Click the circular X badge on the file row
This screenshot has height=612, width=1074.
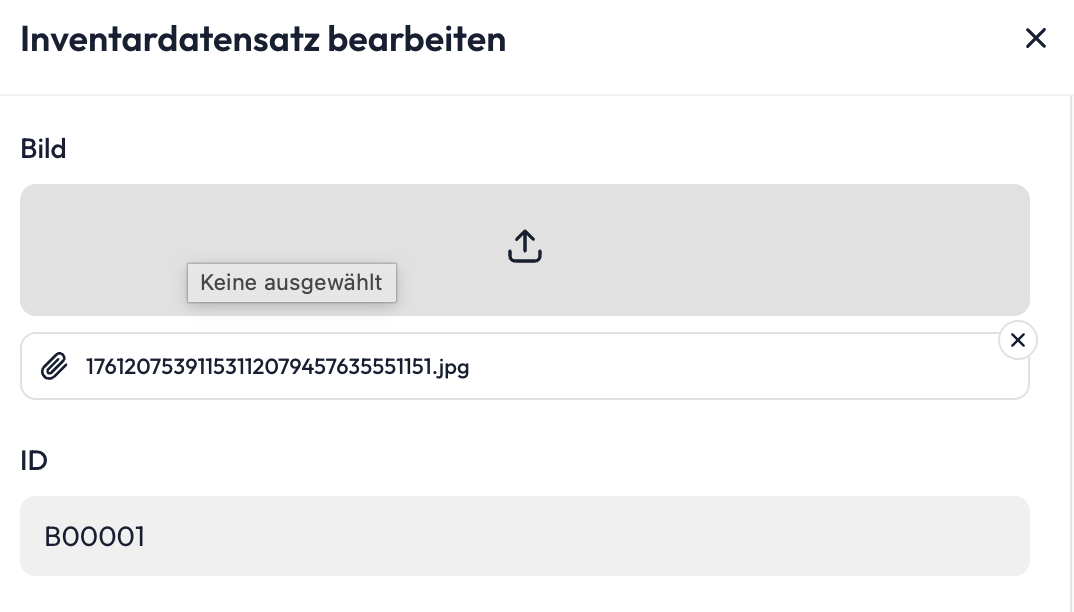click(x=1017, y=341)
